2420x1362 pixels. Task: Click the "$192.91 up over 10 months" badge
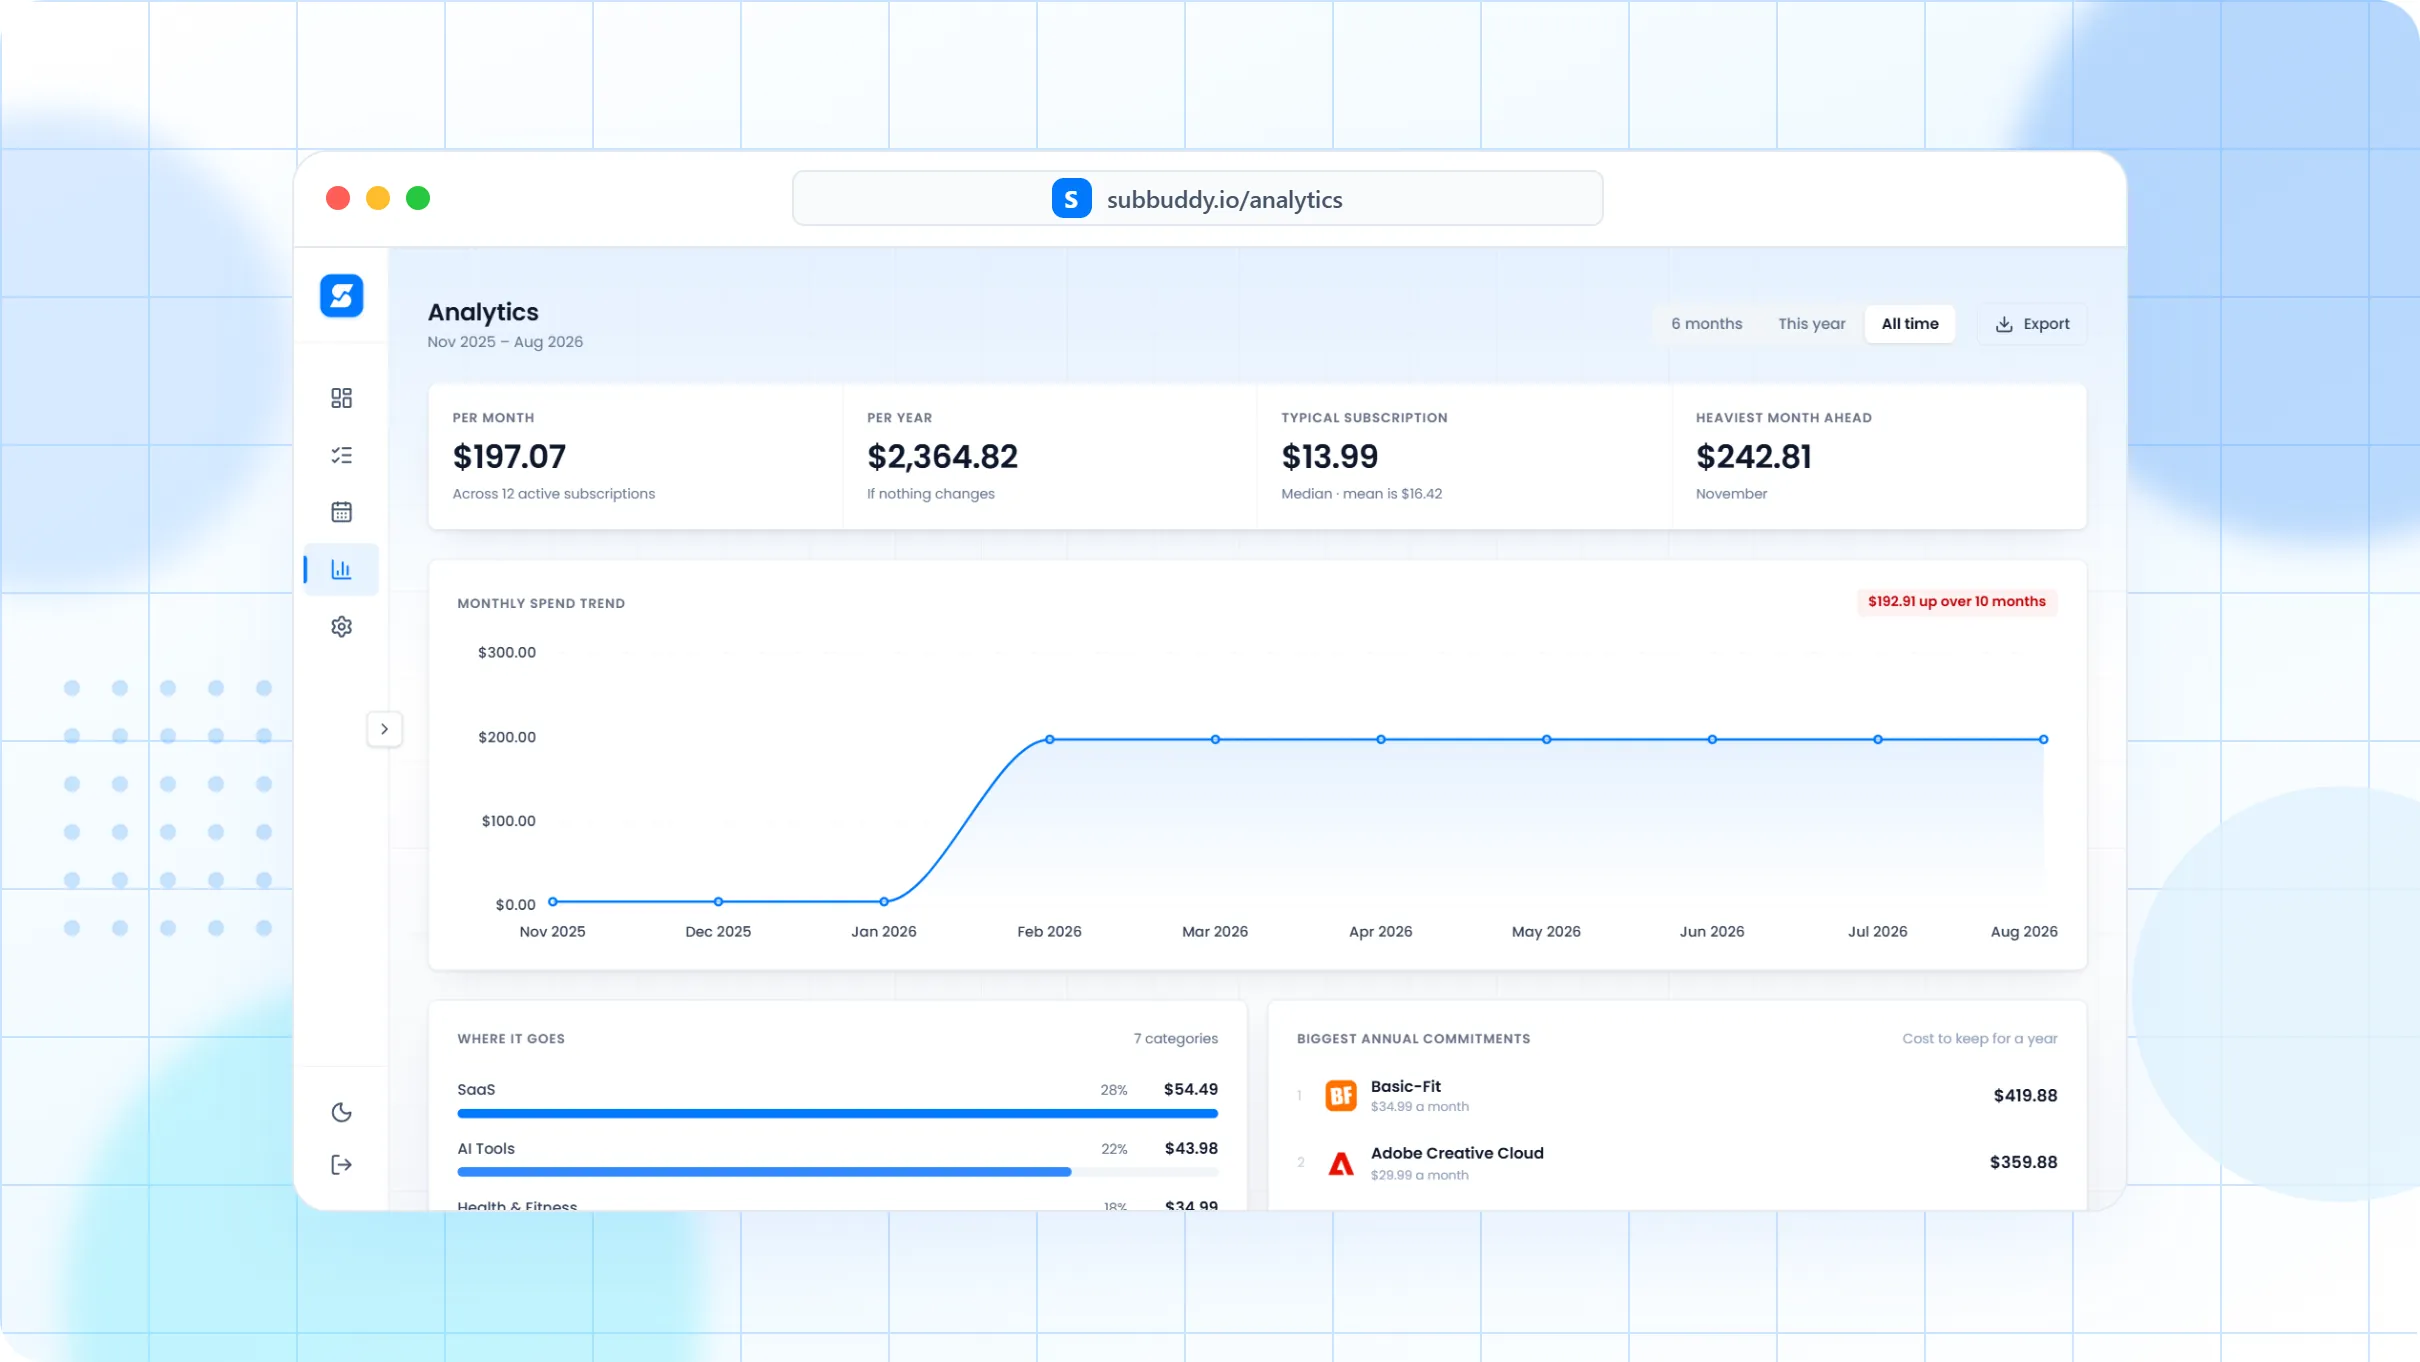pyautogui.click(x=1956, y=602)
